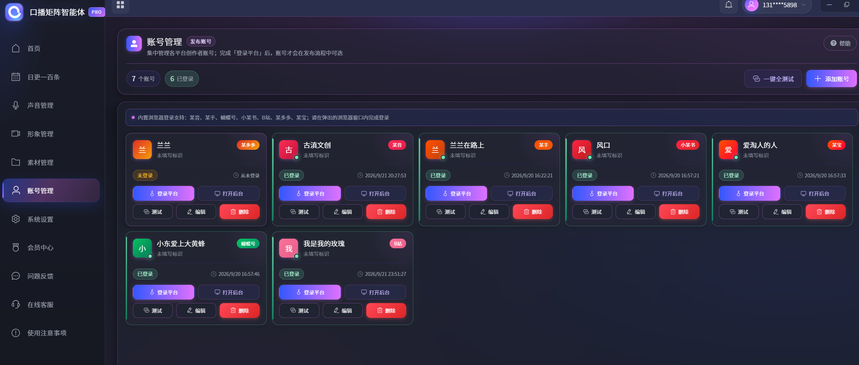This screenshot has width=859, height=365.
Task: Edit the 风口 account
Action: click(635, 212)
